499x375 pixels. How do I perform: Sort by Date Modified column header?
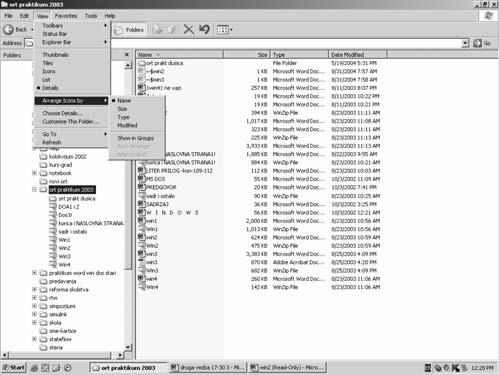pos(358,54)
